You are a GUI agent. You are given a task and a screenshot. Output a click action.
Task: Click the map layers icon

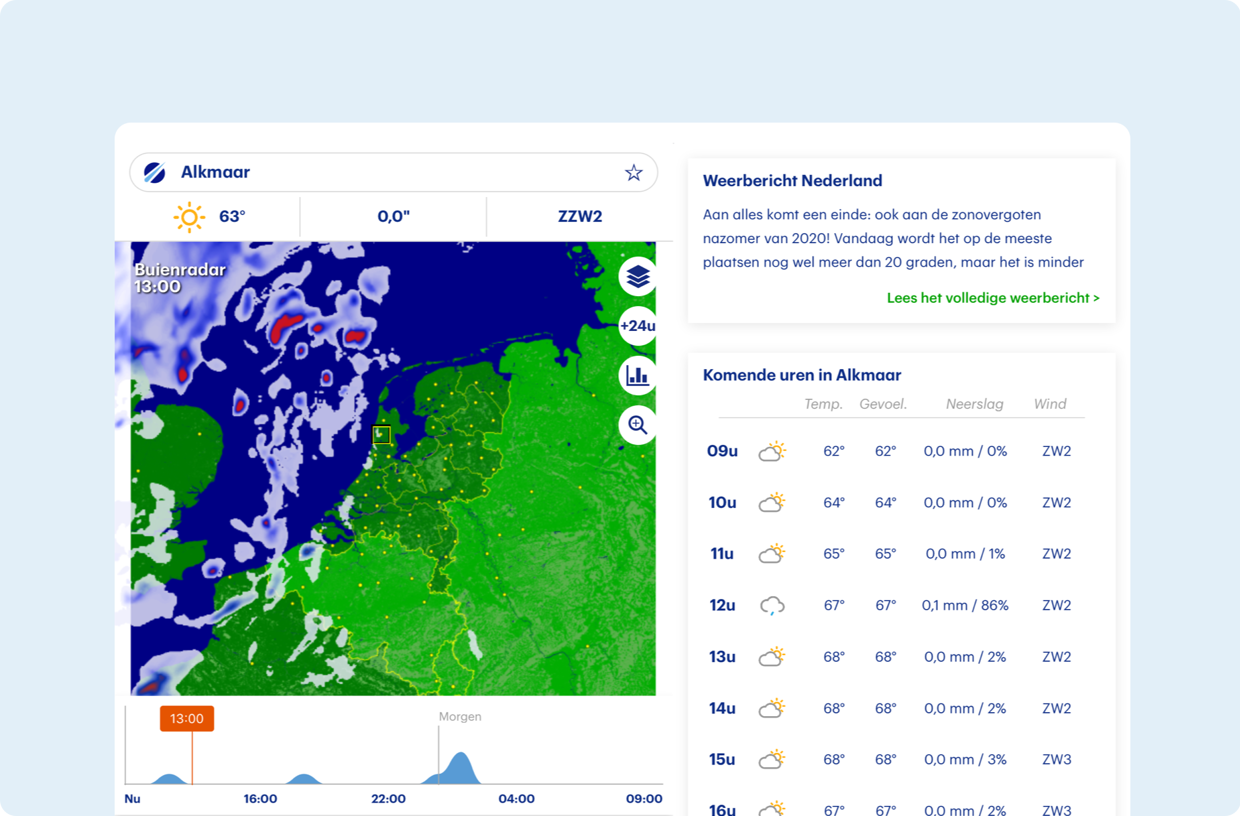coord(637,276)
